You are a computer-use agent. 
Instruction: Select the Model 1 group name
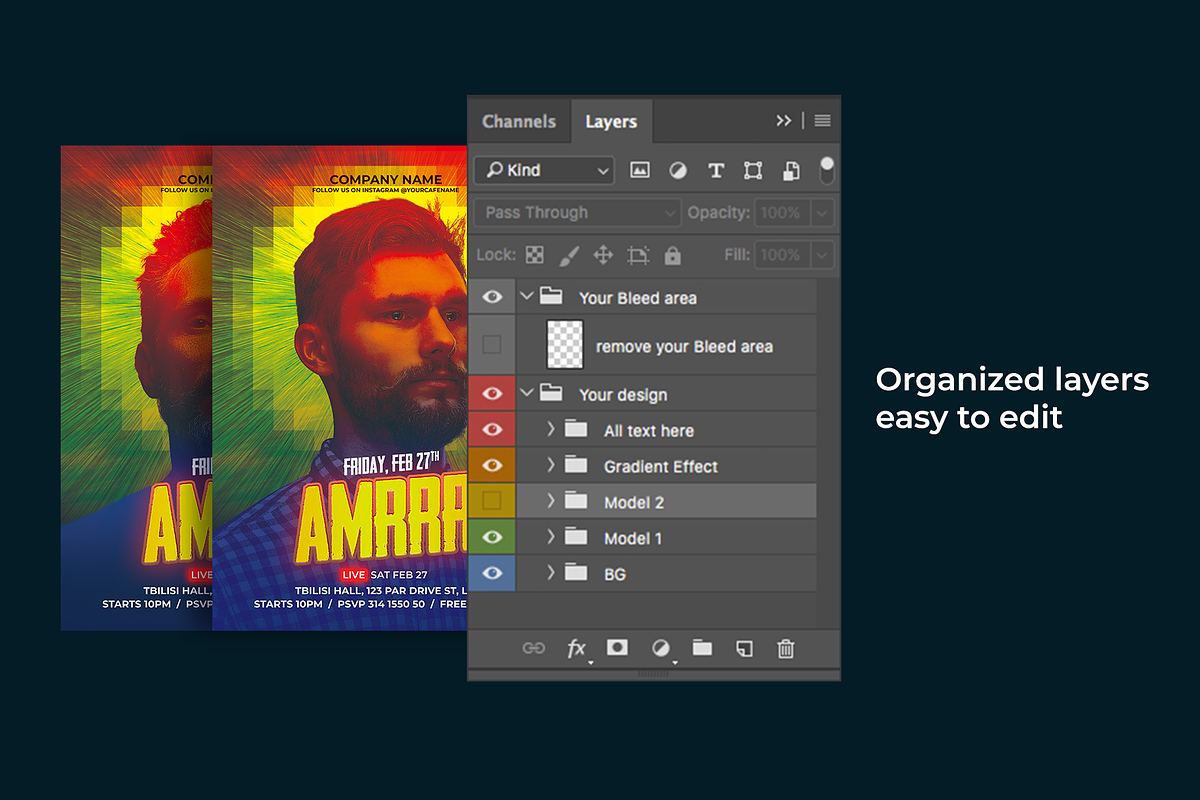coord(633,539)
